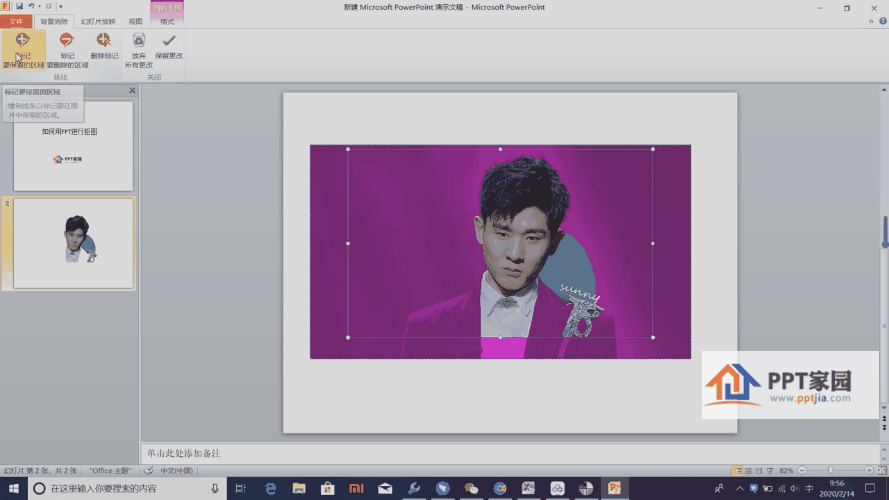Image resolution: width=889 pixels, height=500 pixels.
Task: Click the Windows search box
Action: 128,488
